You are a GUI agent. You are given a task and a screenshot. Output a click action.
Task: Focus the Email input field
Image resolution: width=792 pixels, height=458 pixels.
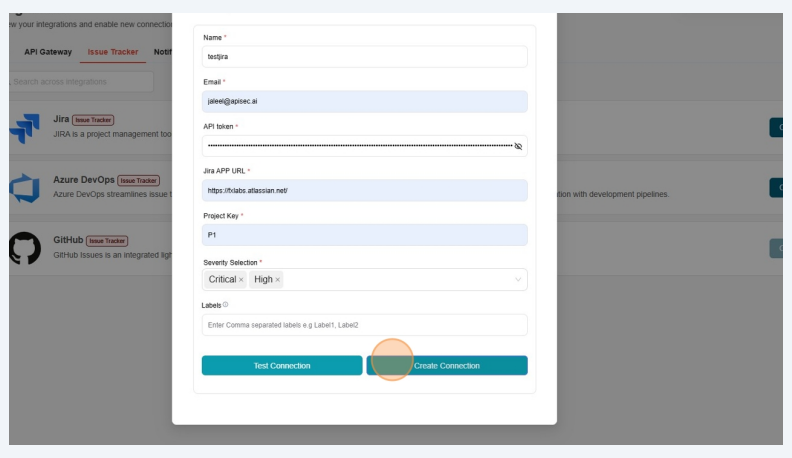[364, 101]
